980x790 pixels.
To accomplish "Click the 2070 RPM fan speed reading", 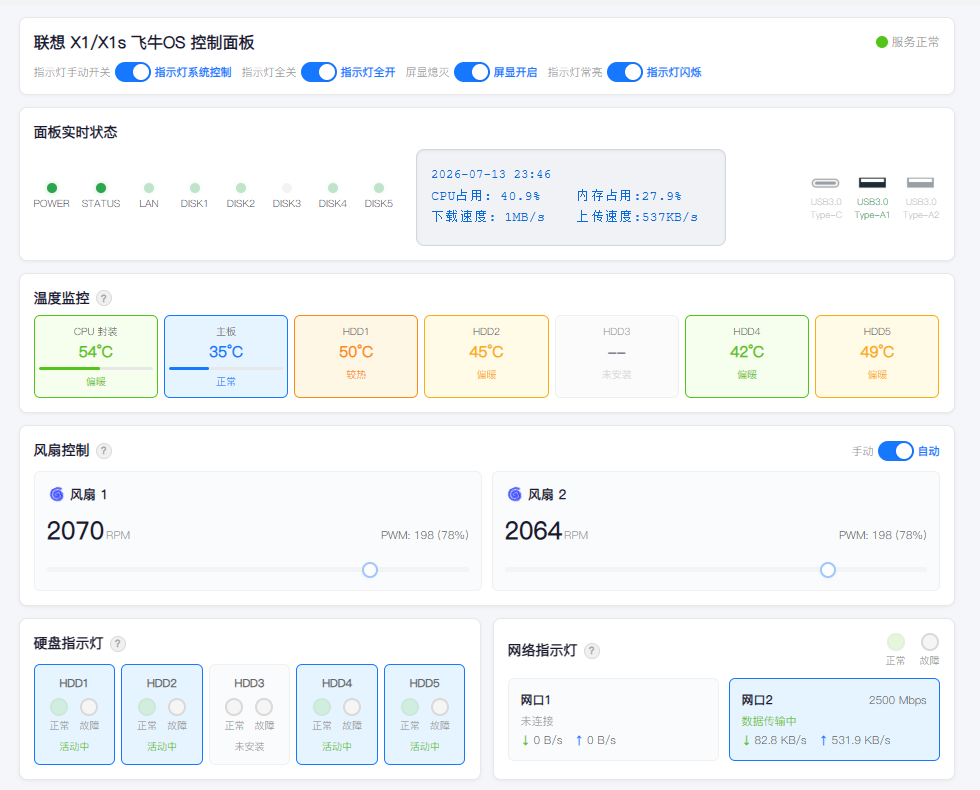I will coord(88,531).
